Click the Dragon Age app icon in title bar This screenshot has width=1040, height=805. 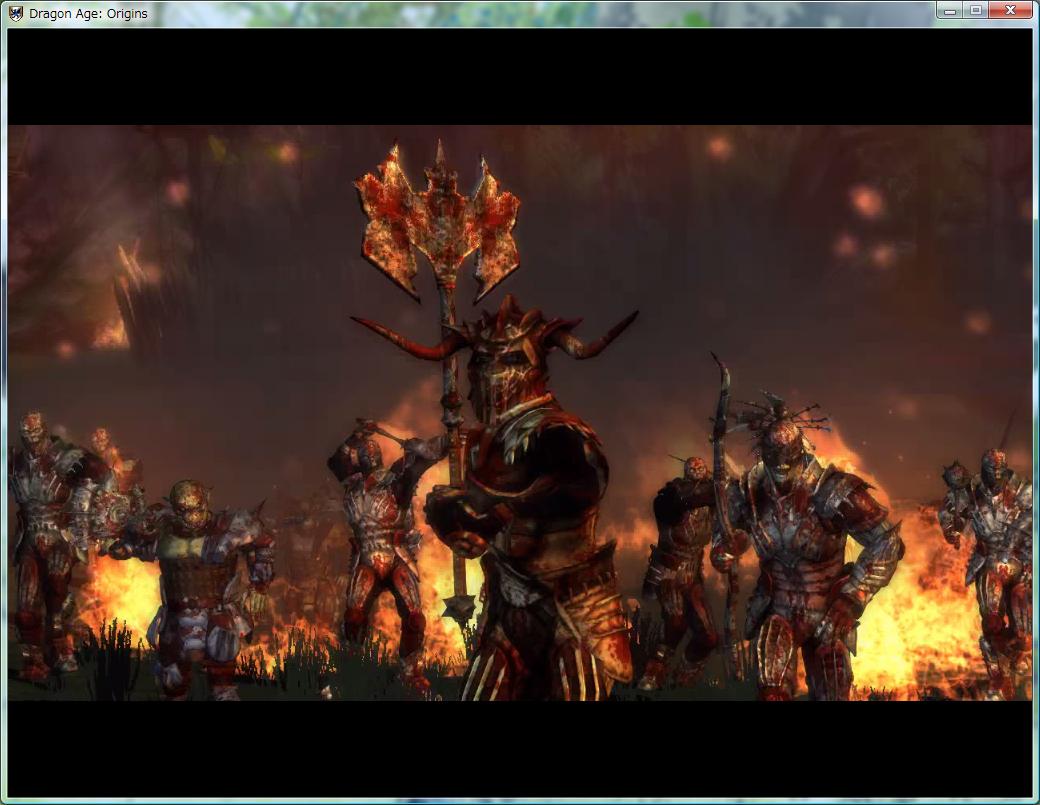pos(16,13)
